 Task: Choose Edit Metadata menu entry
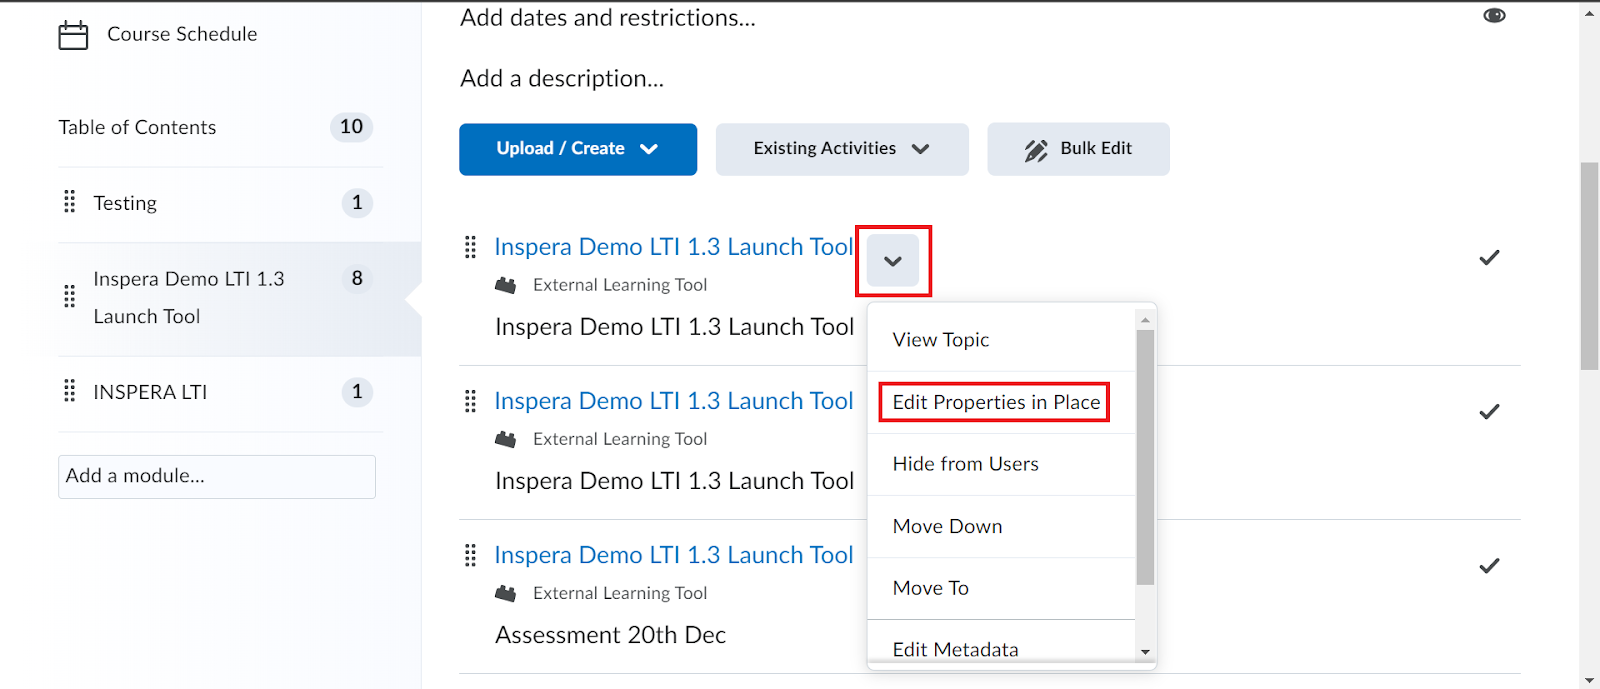[956, 649]
